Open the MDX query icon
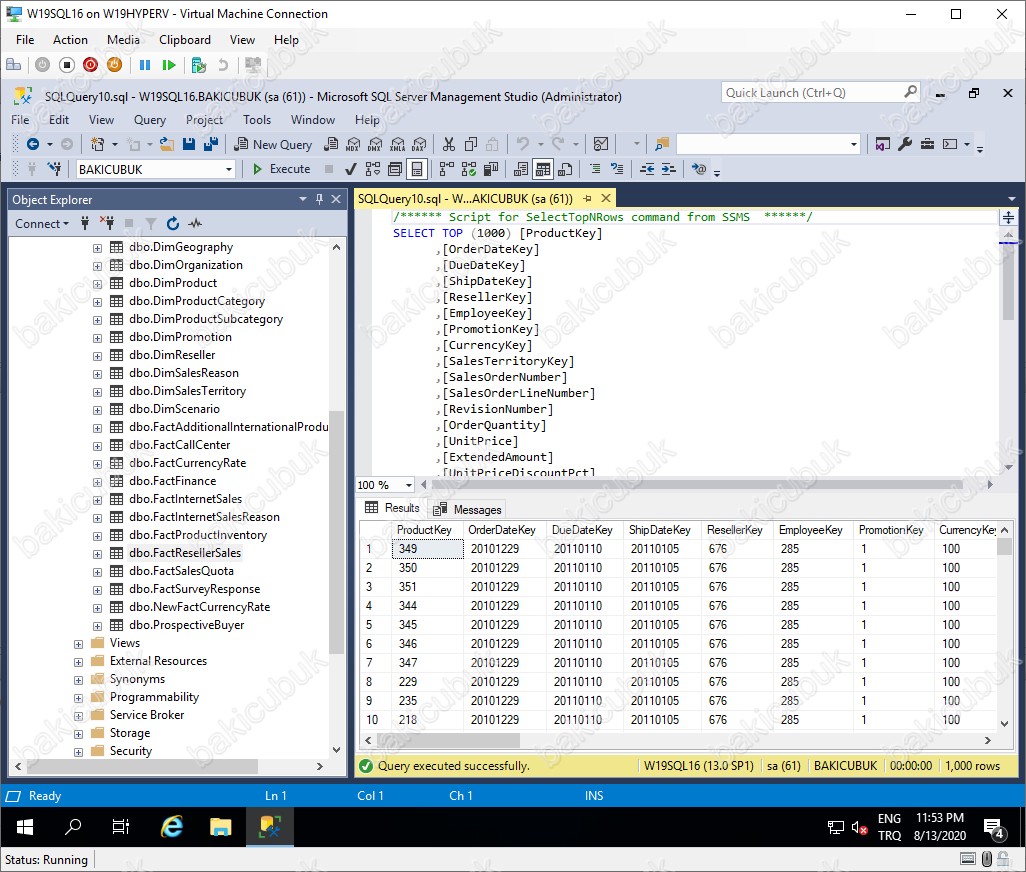Viewport: 1026px width, 872px height. click(353, 145)
